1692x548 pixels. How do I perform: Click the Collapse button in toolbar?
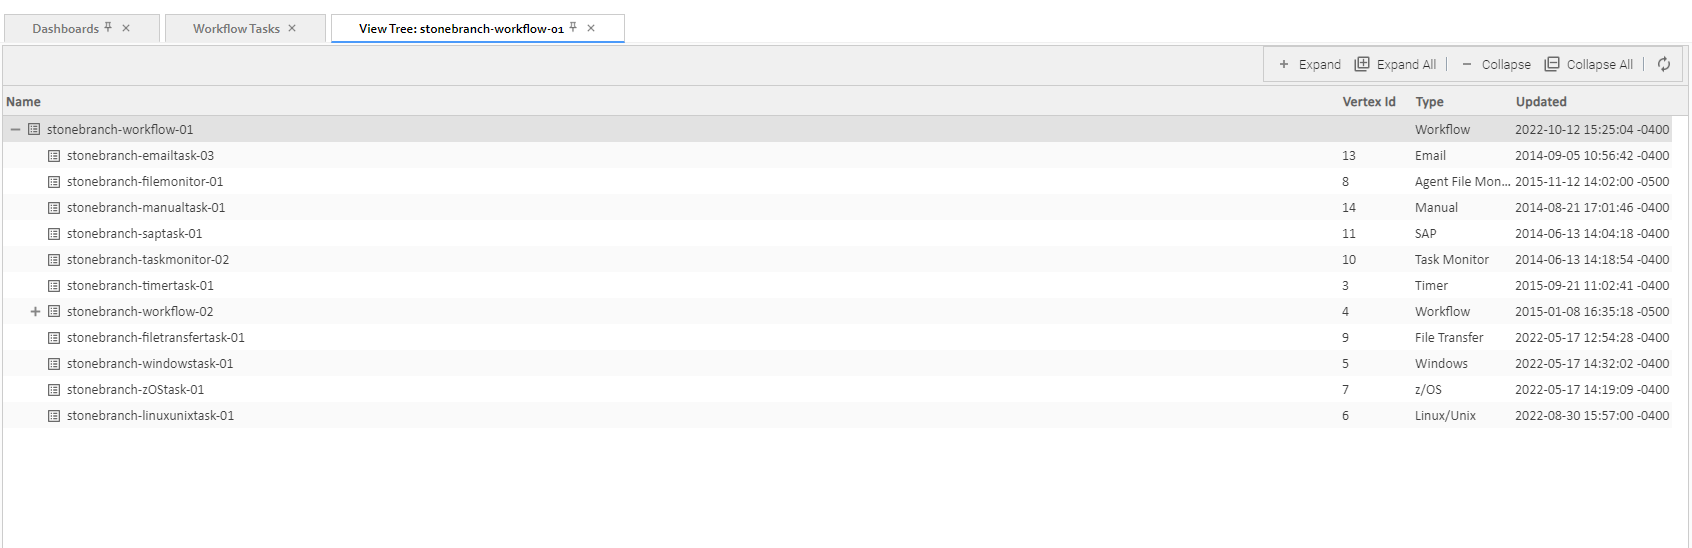[x=1495, y=64]
